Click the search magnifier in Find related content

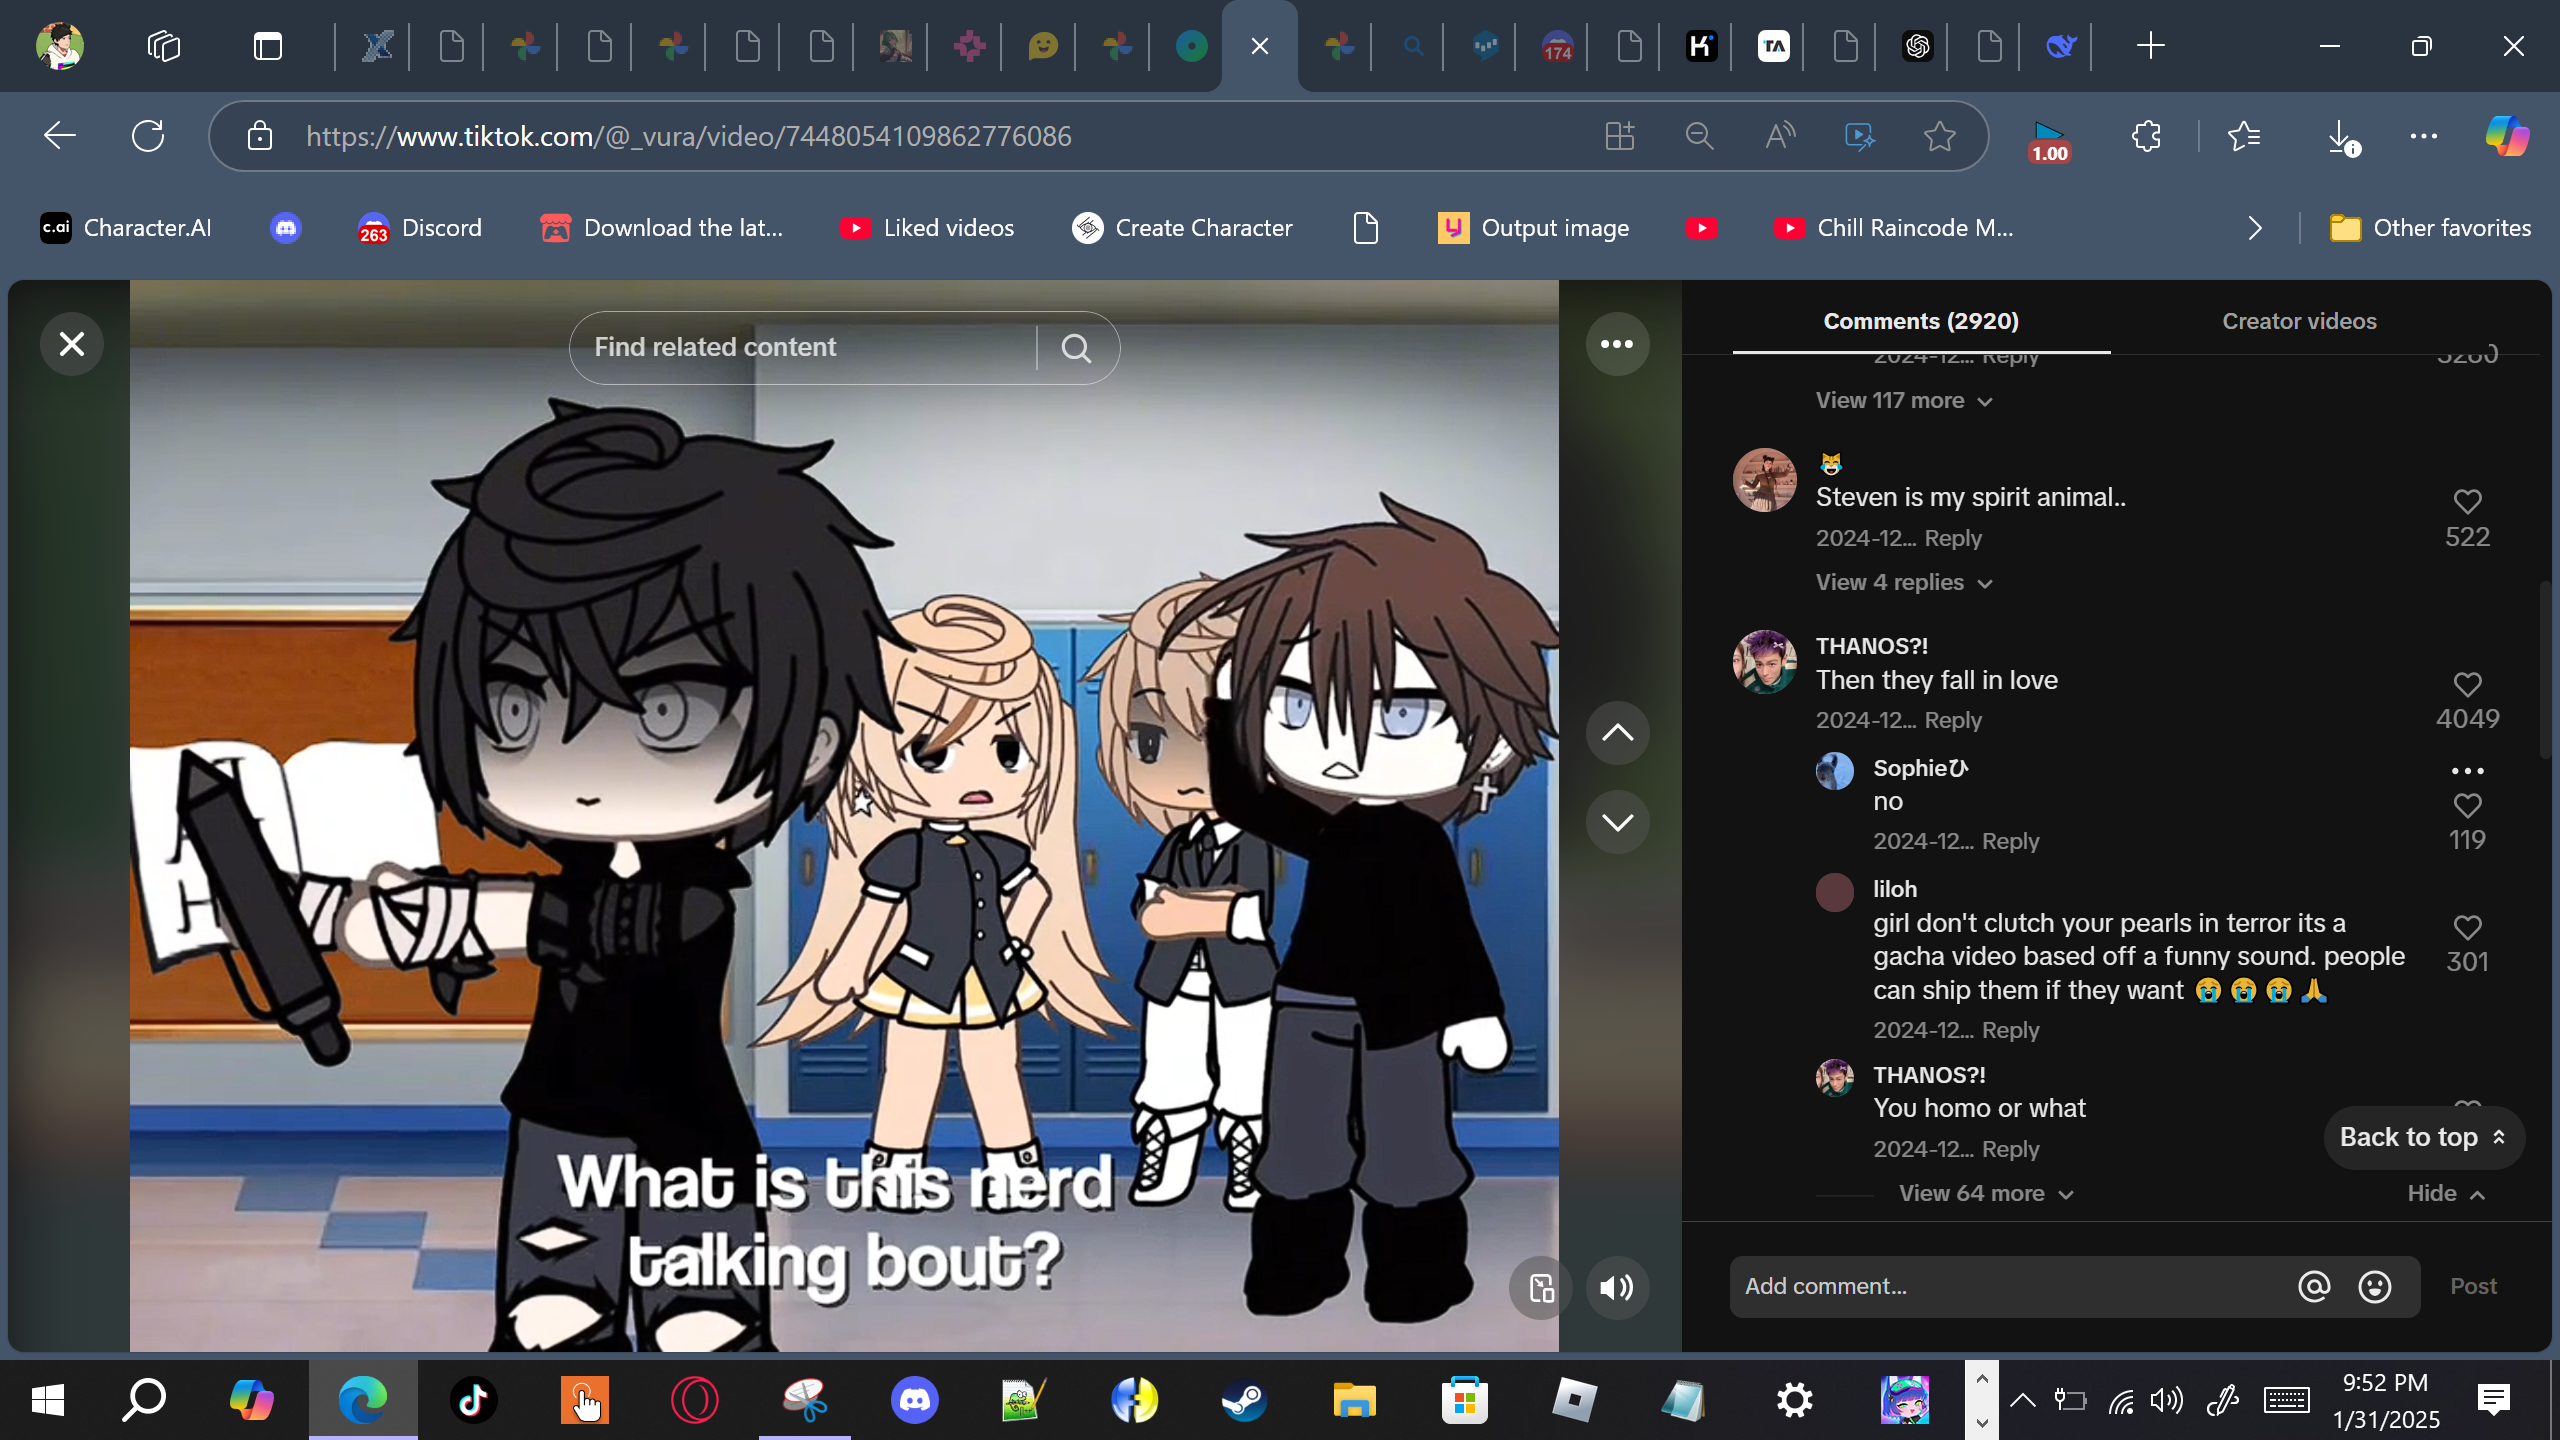(x=1076, y=348)
